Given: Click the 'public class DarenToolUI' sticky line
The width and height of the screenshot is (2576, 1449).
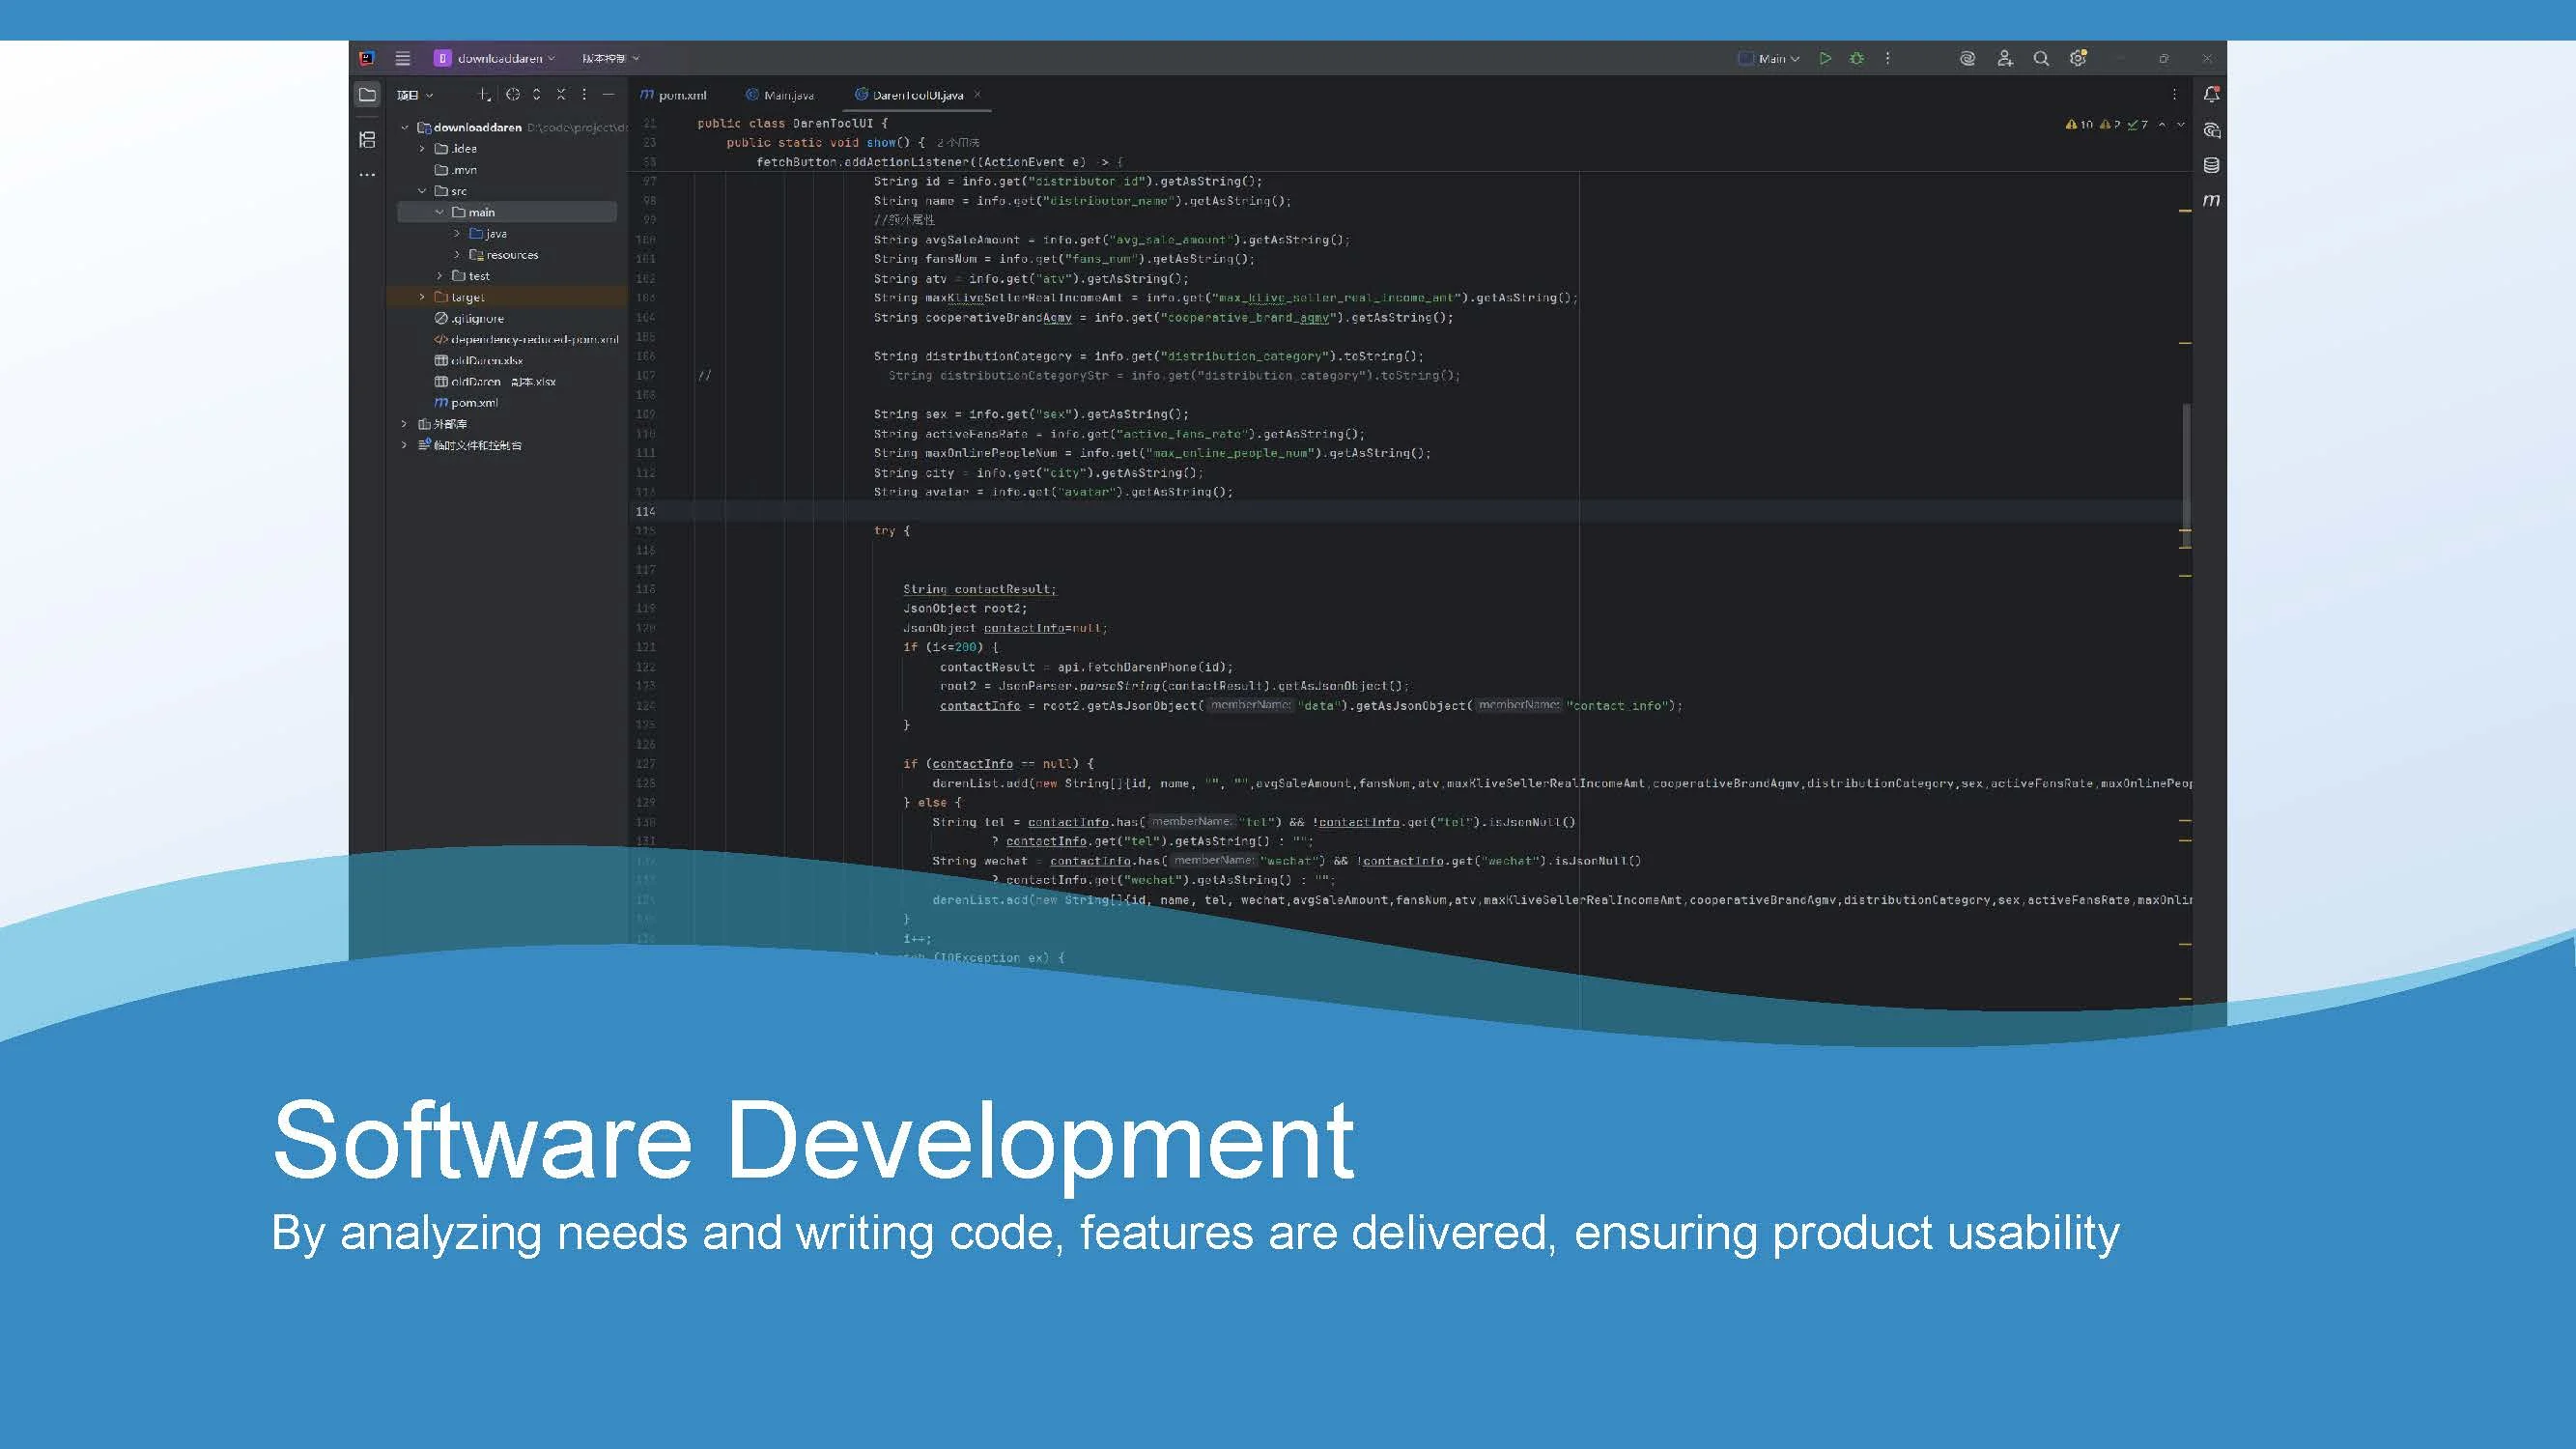Looking at the screenshot, I should tap(792, 123).
